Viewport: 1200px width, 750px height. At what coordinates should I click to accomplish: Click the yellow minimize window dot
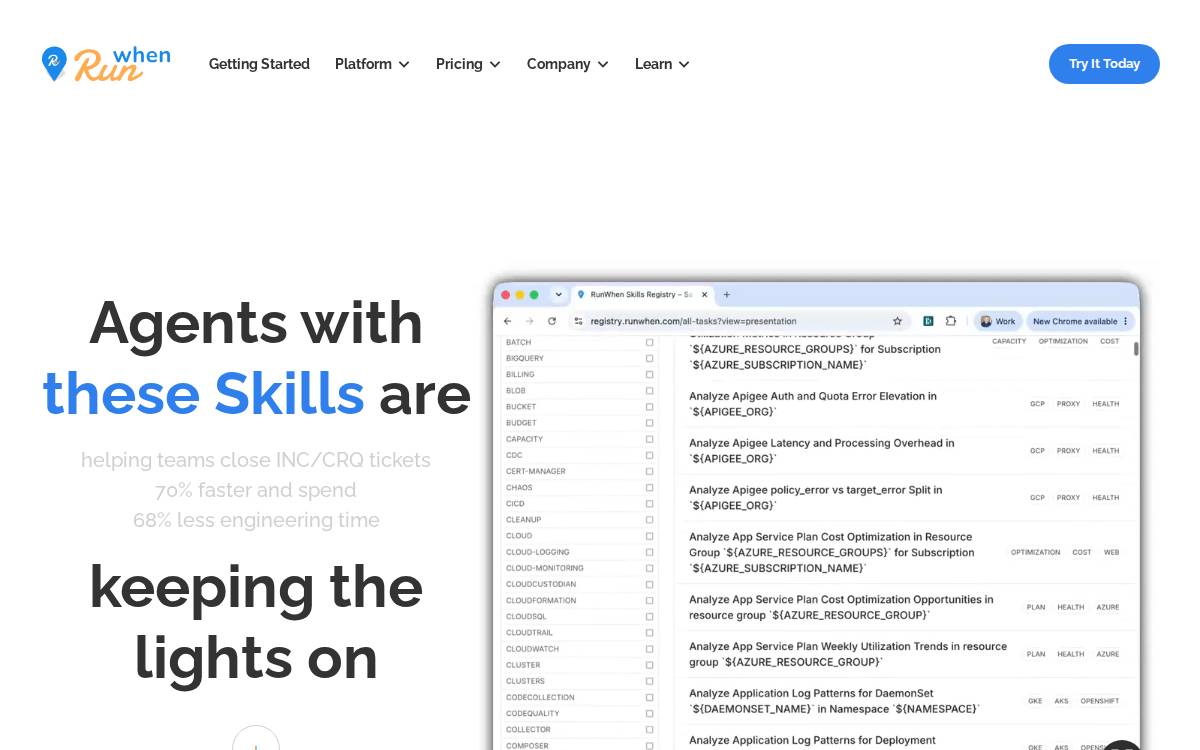tap(520, 295)
